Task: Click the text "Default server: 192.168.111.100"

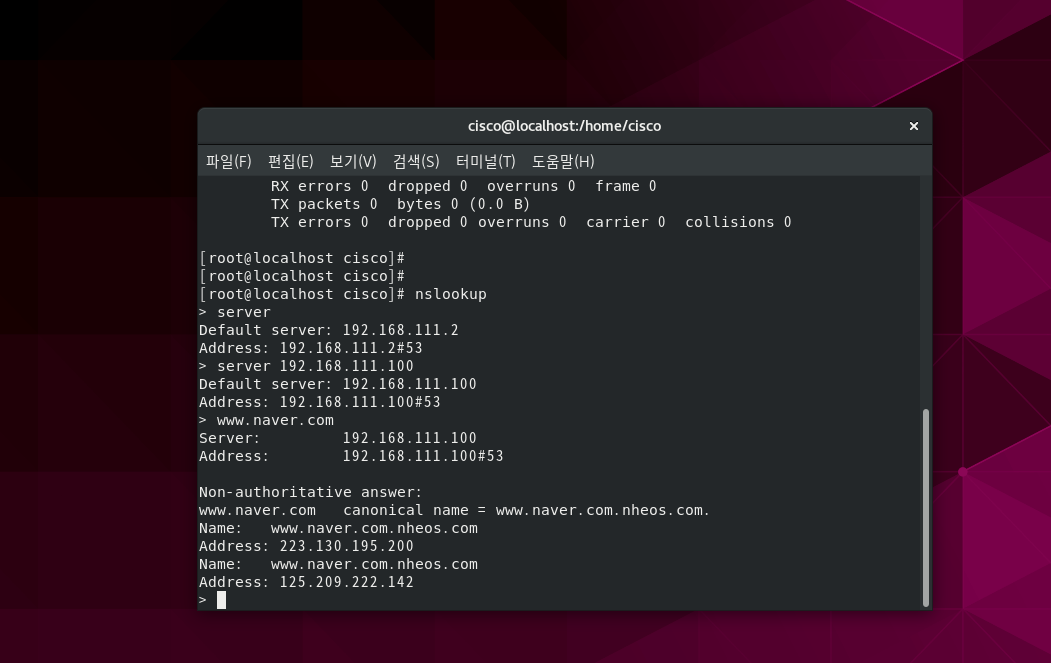Action: coord(337,384)
